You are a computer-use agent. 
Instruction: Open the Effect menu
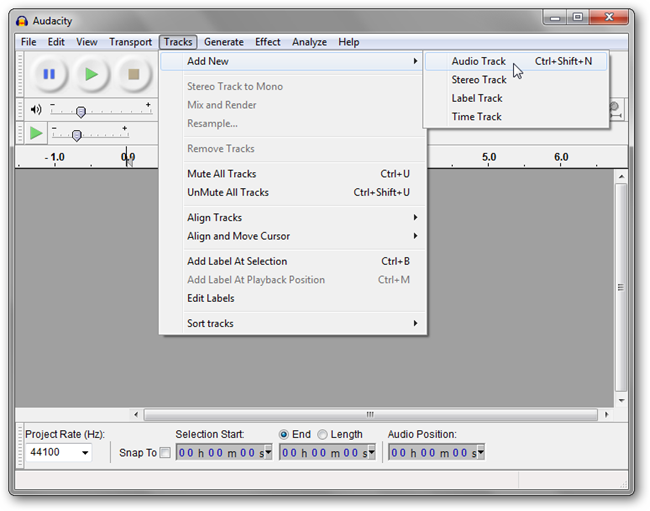coord(267,42)
